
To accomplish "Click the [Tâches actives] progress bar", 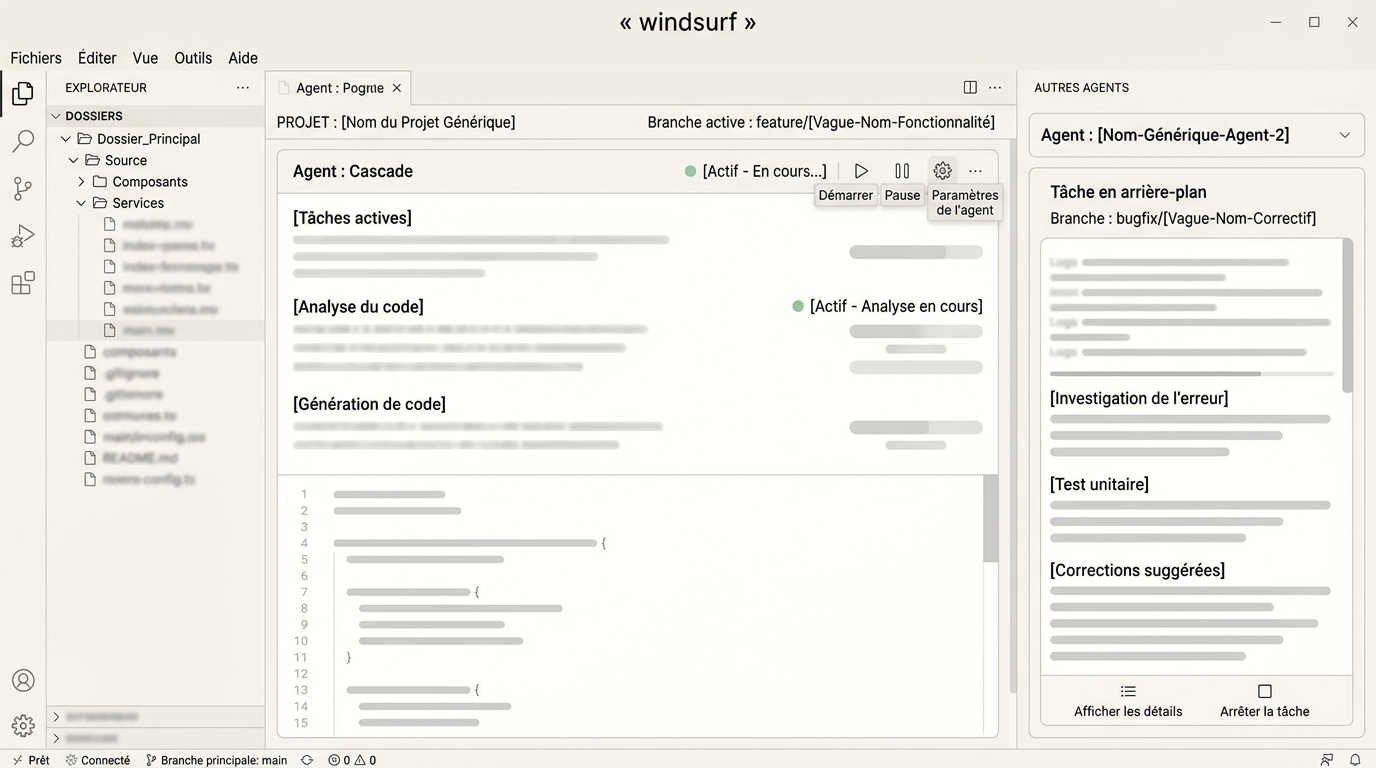I will pyautogui.click(x=916, y=252).
